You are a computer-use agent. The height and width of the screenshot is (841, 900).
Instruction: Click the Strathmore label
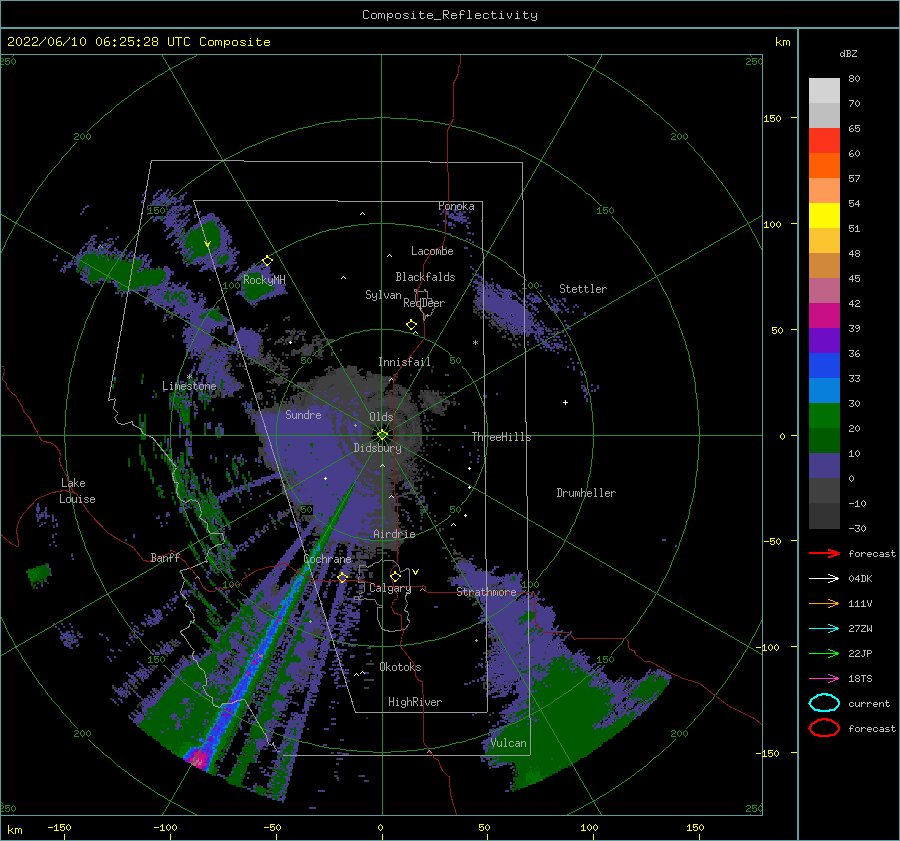click(486, 592)
